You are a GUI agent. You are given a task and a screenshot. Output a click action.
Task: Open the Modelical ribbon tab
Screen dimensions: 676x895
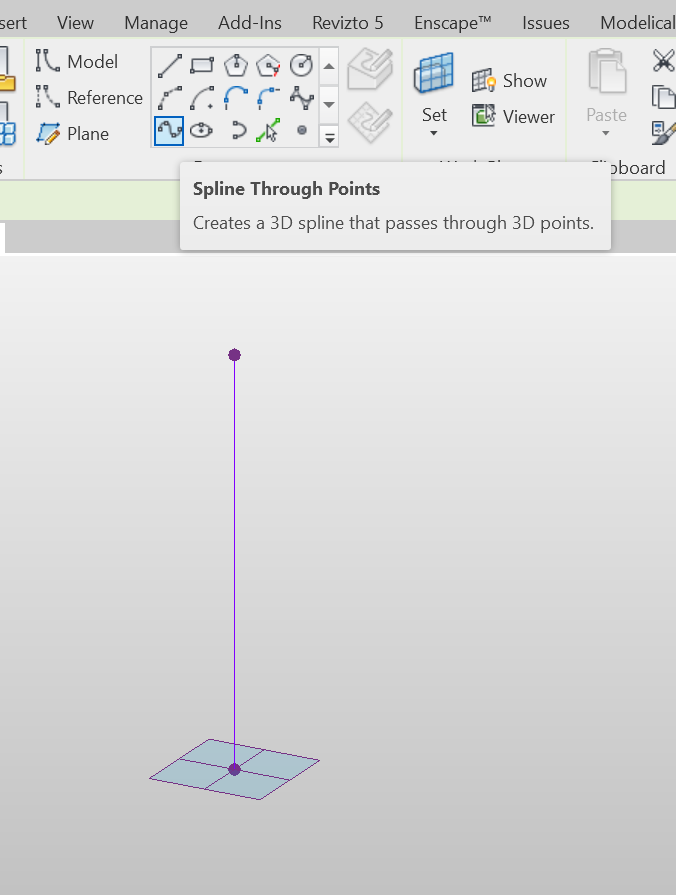(x=638, y=23)
